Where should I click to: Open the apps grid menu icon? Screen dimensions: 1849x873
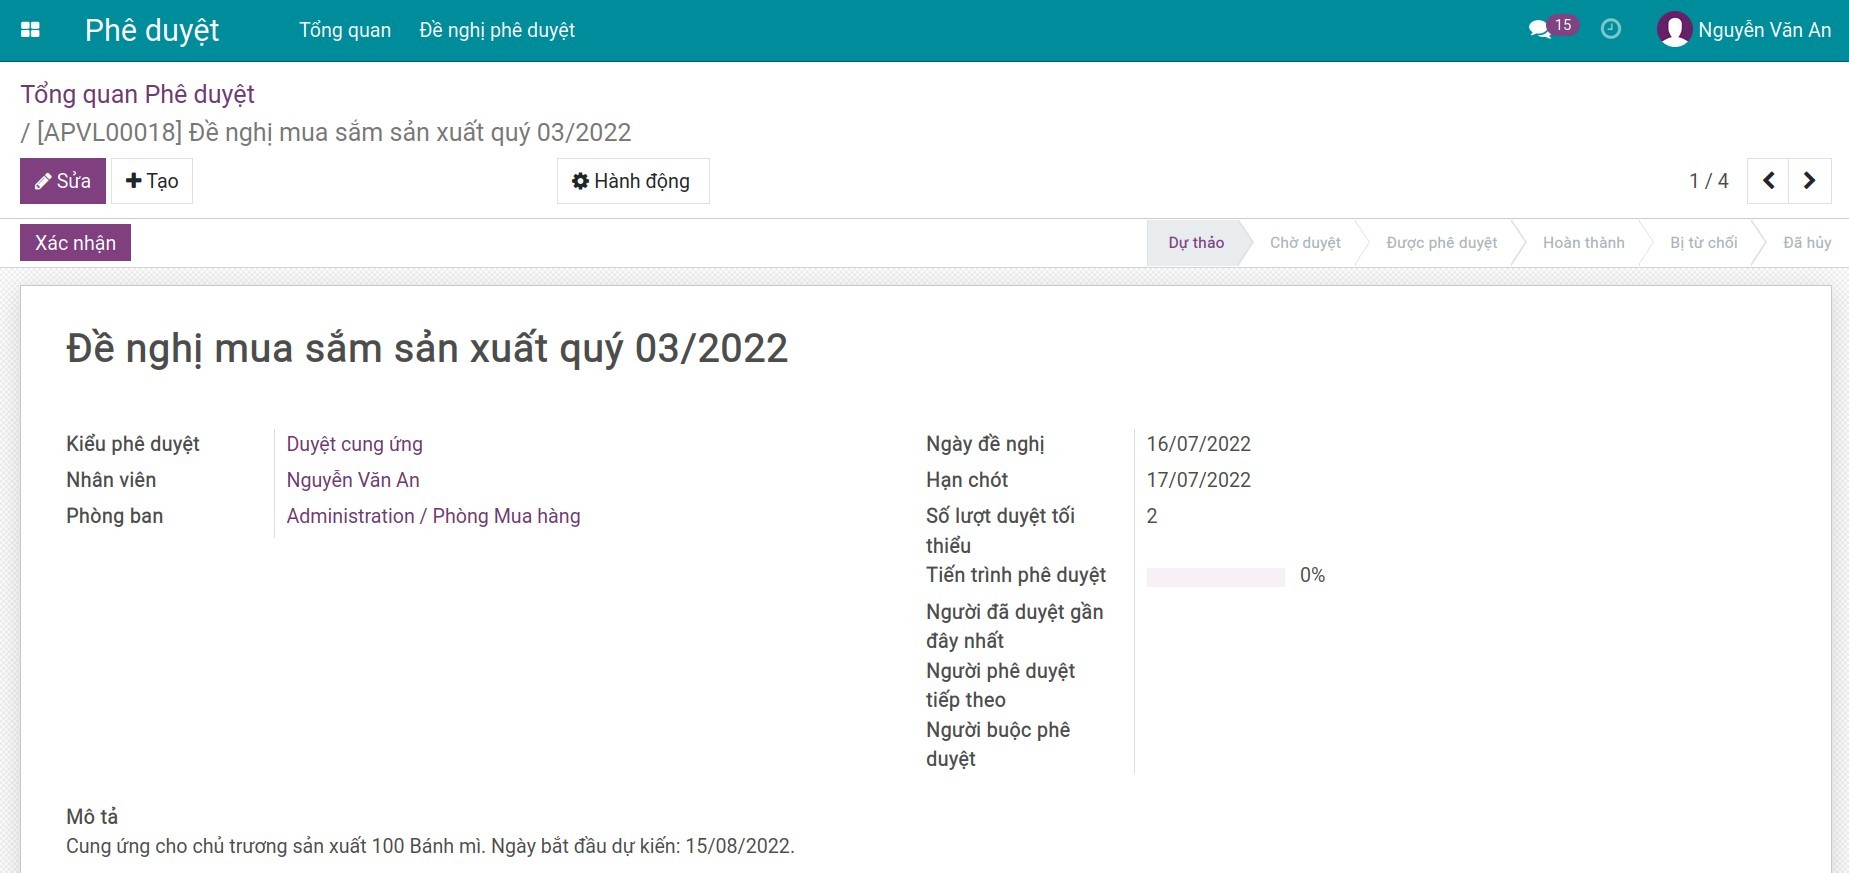30,30
